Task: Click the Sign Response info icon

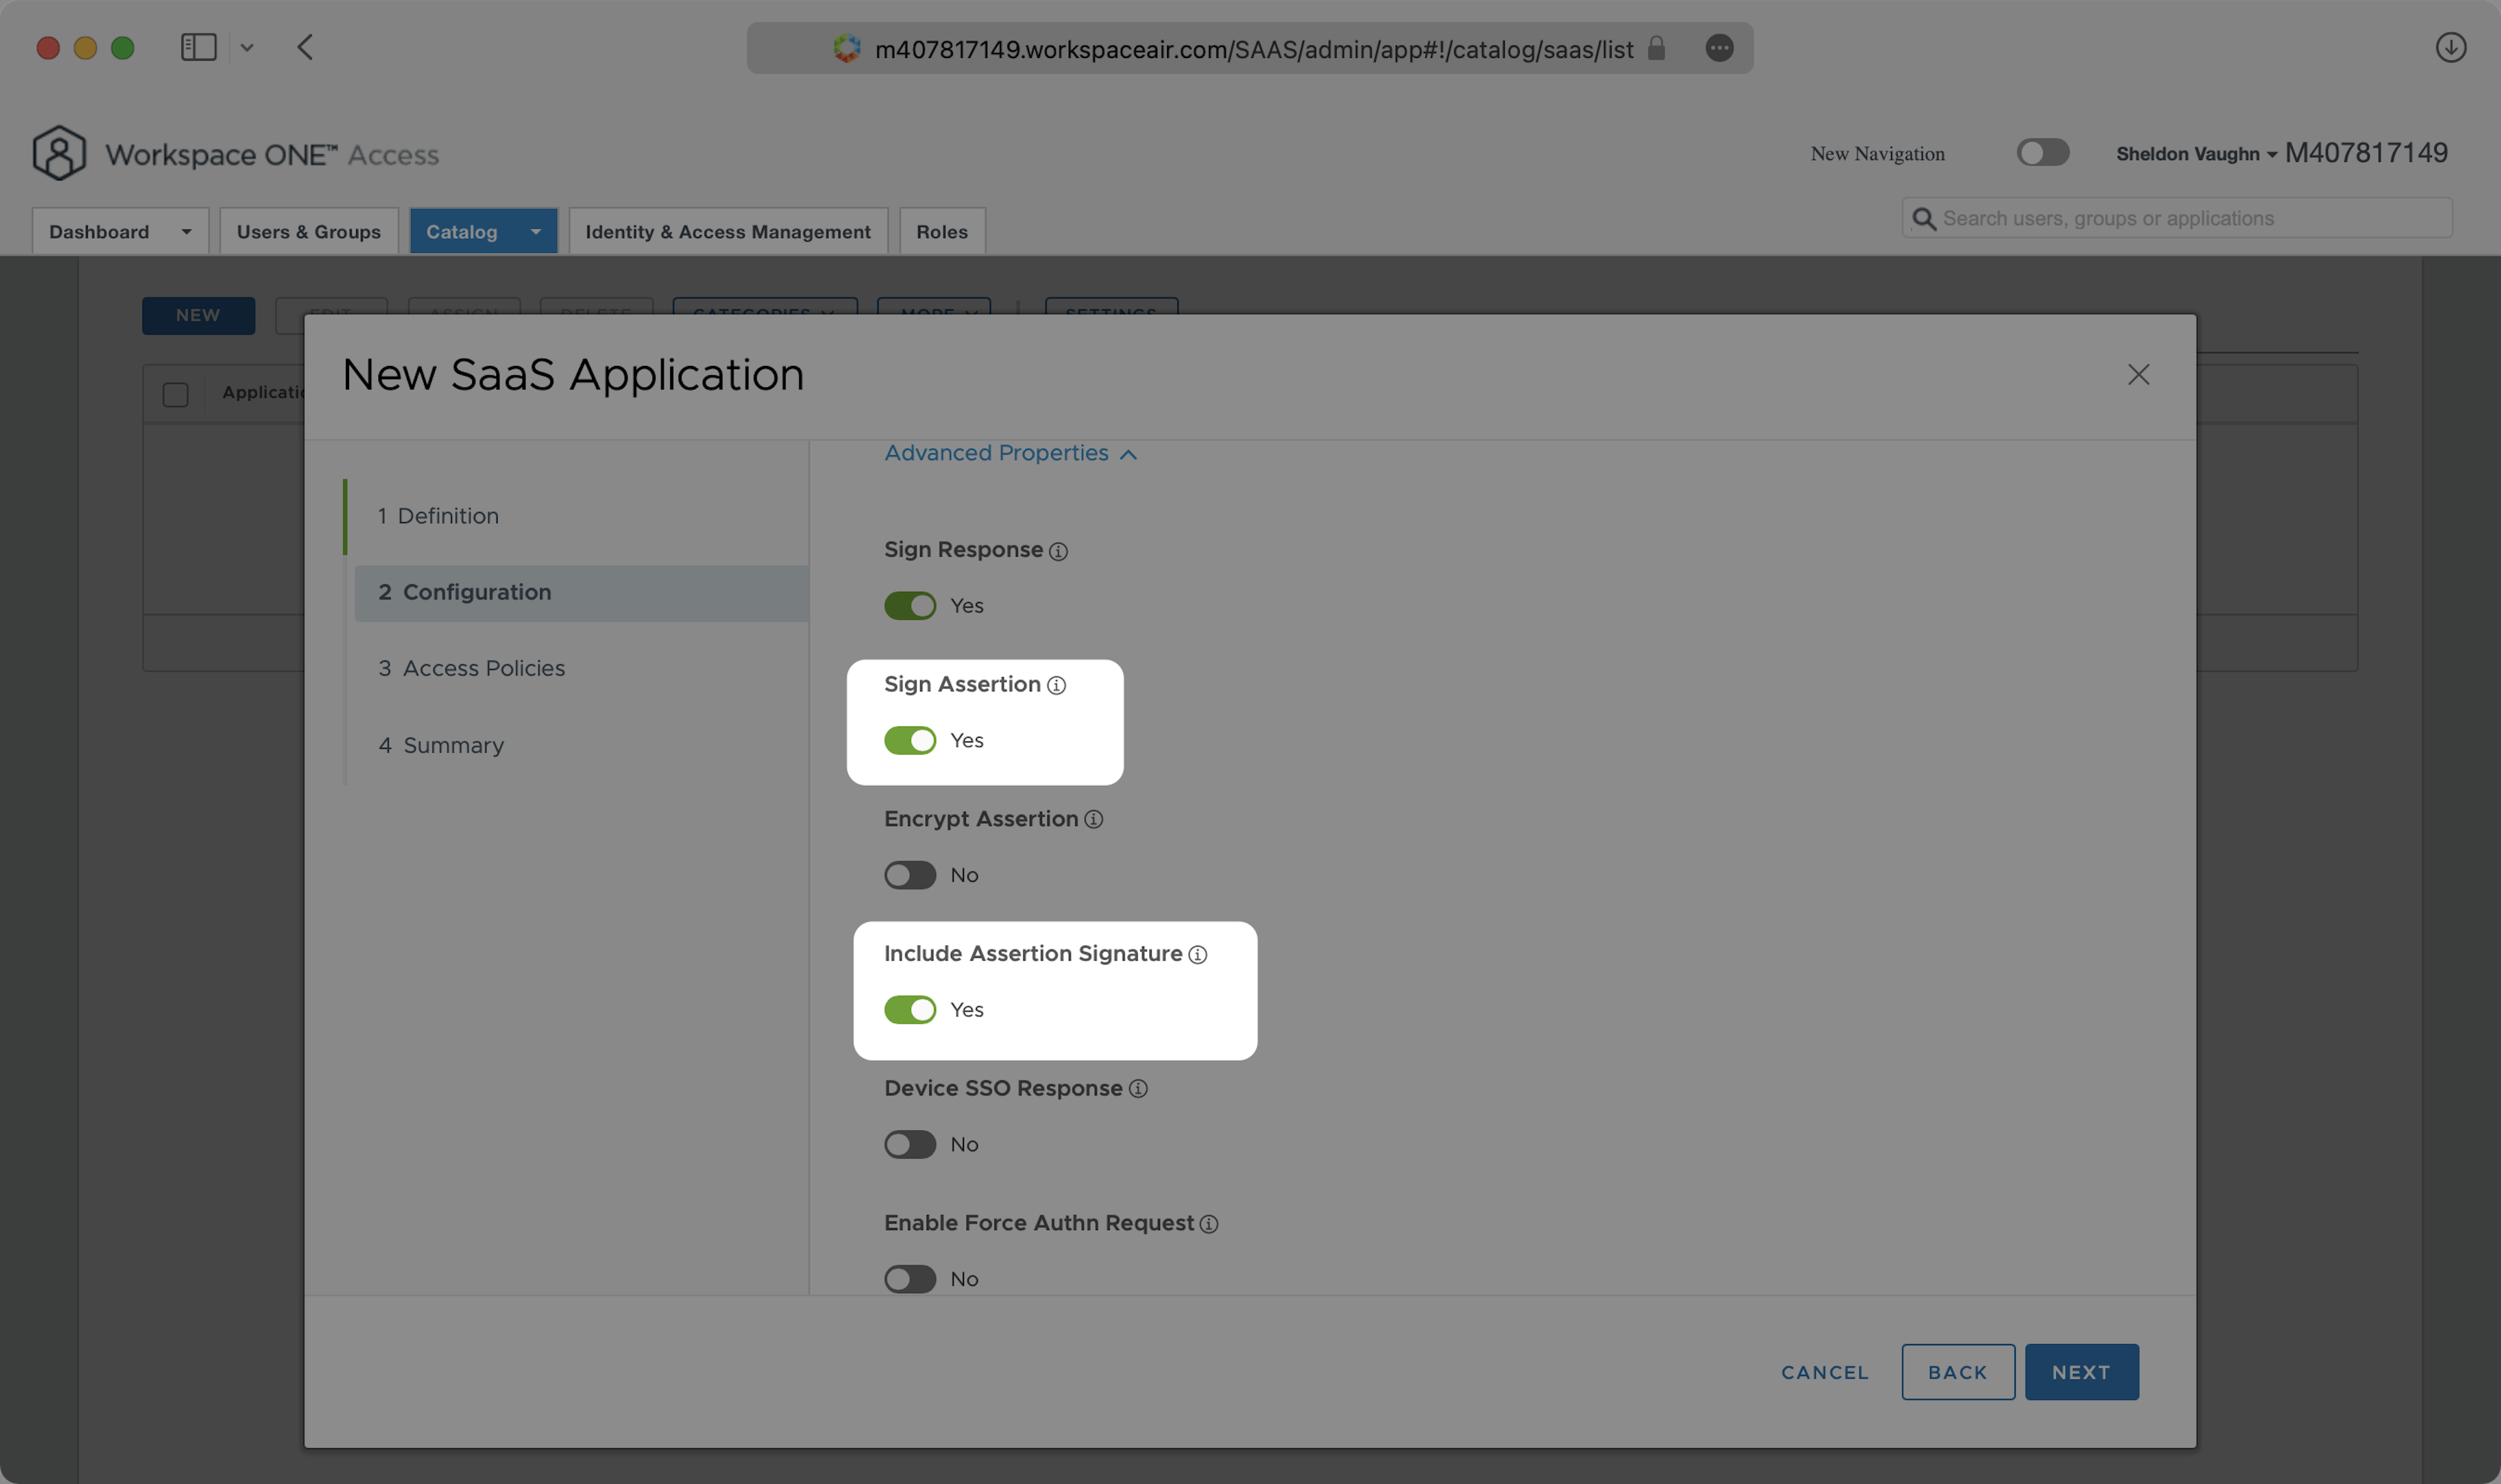Action: [1058, 551]
